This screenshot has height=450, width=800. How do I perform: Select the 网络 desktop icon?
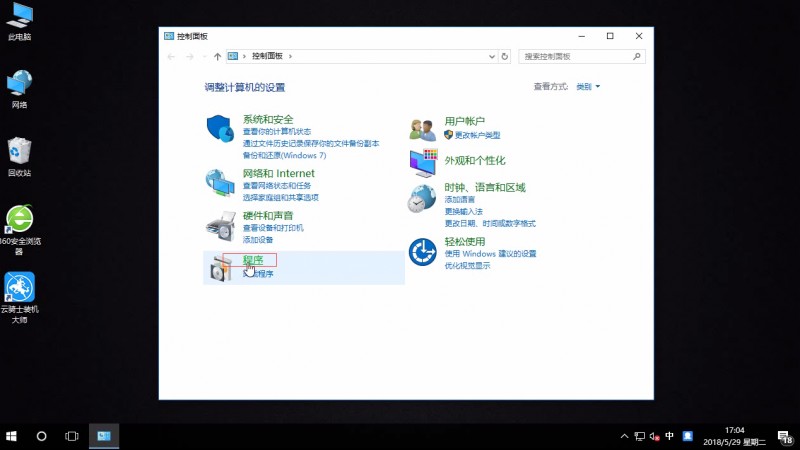point(19,89)
